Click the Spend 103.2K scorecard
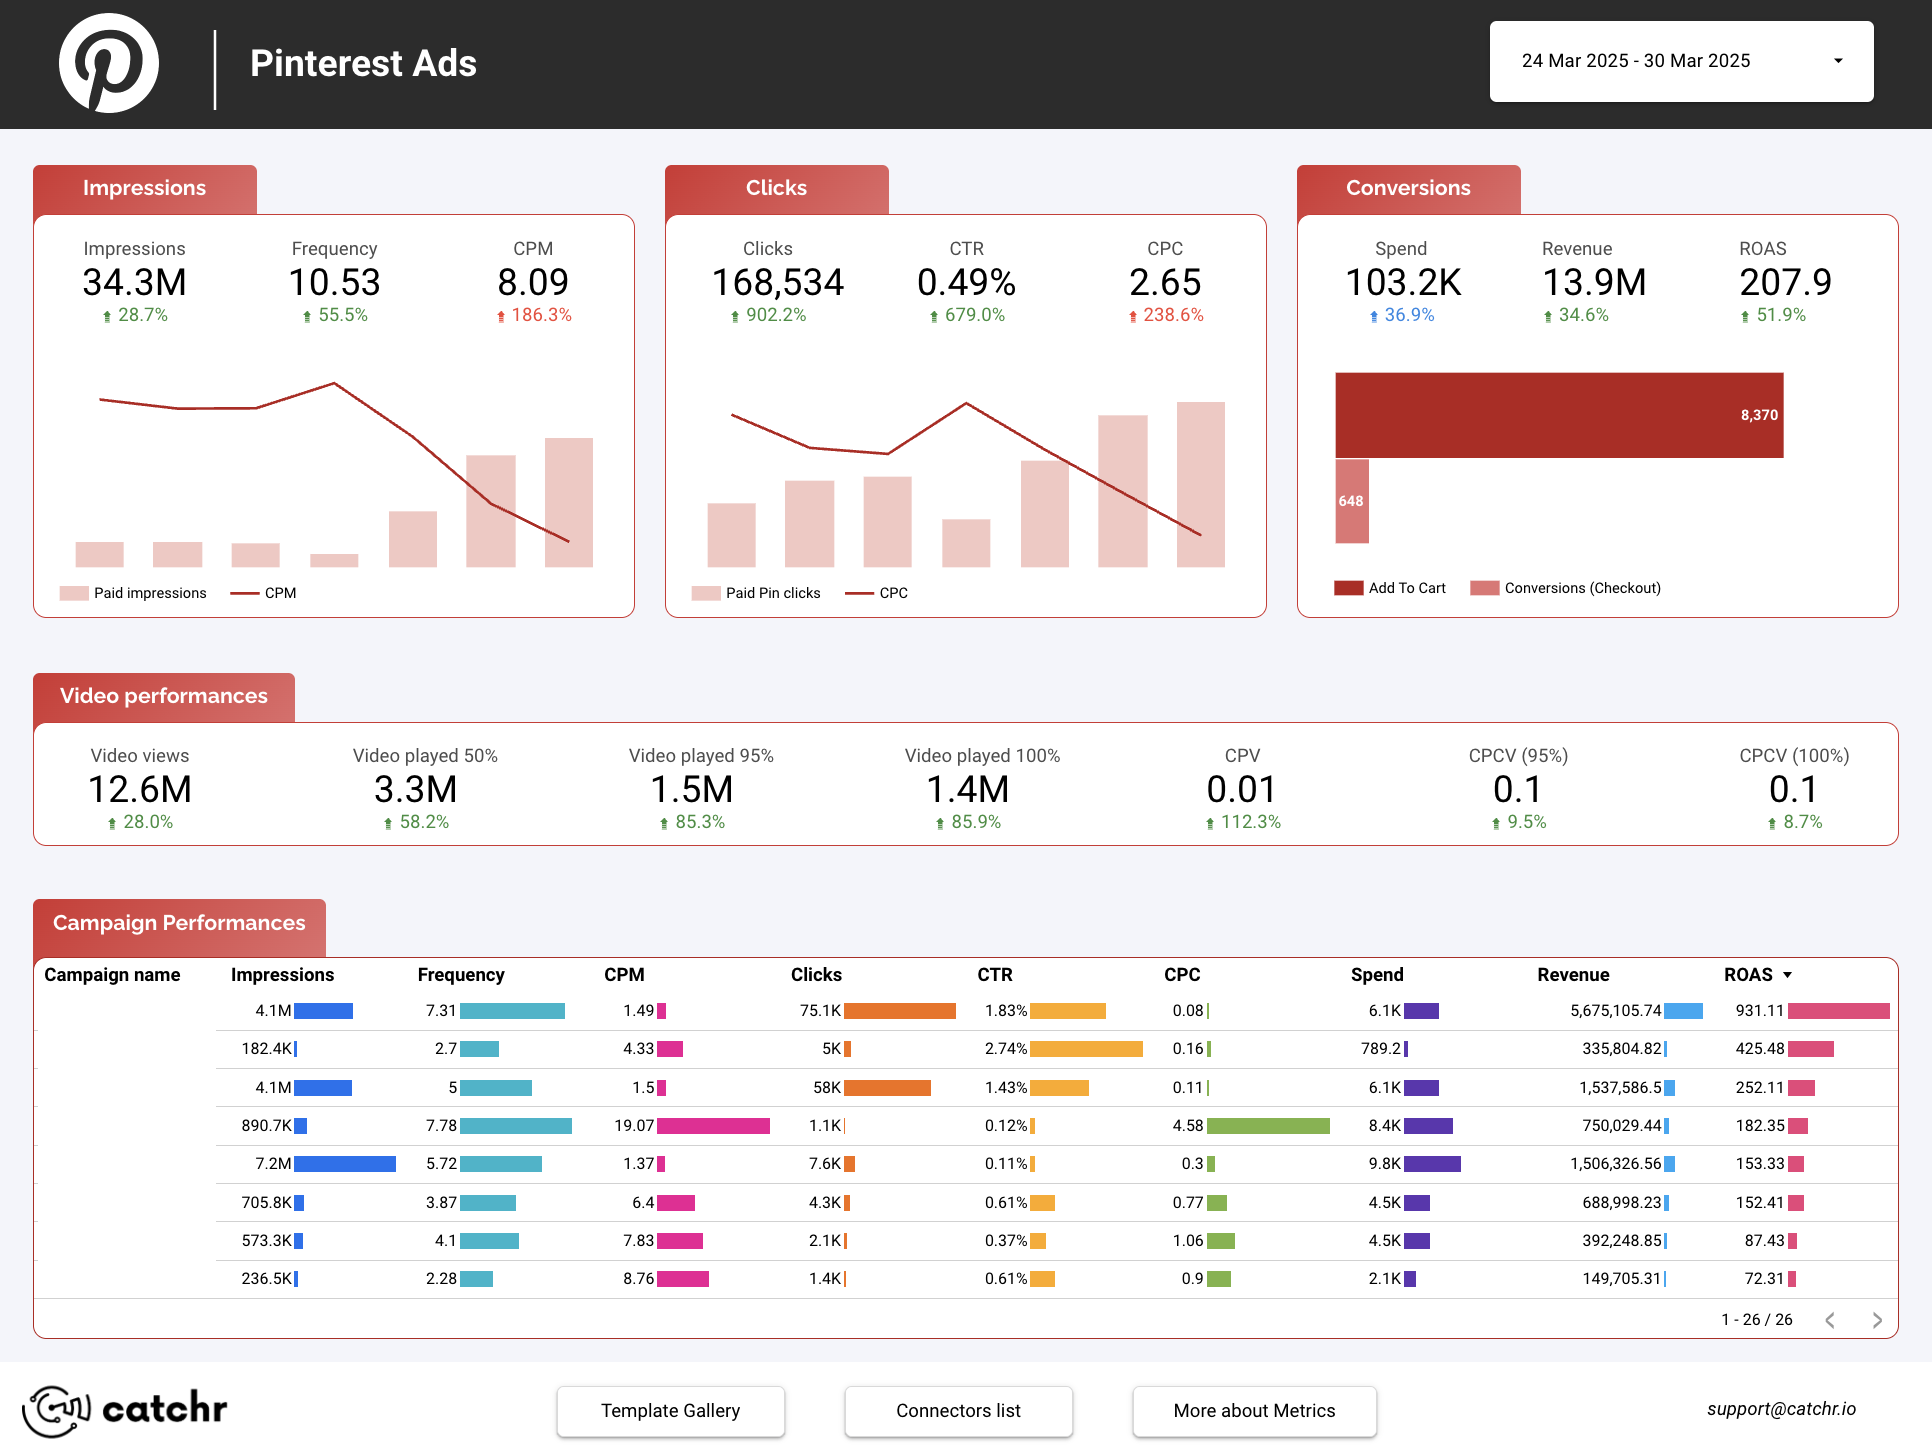The image size is (1932, 1452). point(1402,283)
